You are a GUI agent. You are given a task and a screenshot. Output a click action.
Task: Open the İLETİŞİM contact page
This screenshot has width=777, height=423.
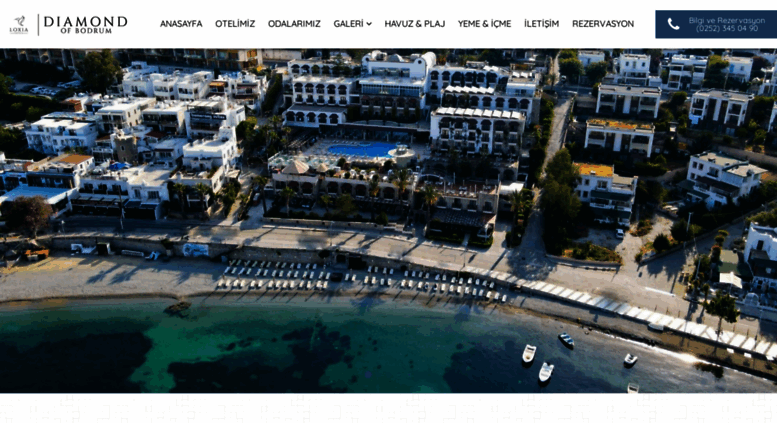tap(542, 24)
